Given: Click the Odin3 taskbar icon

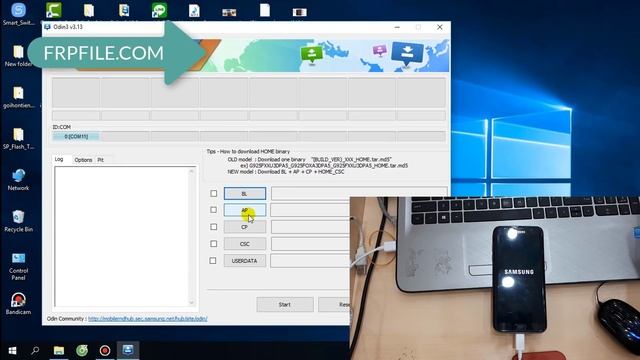Looking at the screenshot, I should (128, 350).
